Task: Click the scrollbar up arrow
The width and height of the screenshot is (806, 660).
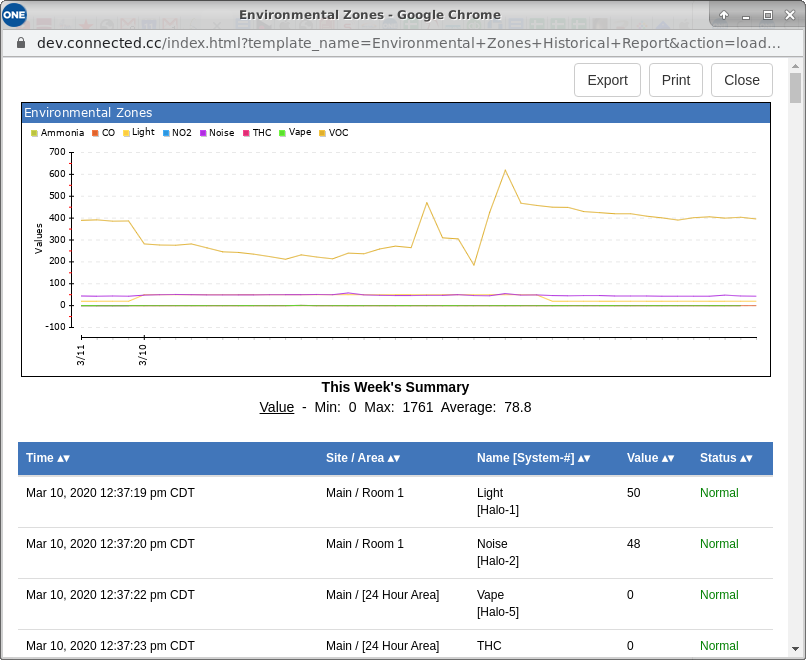Action: point(795,64)
